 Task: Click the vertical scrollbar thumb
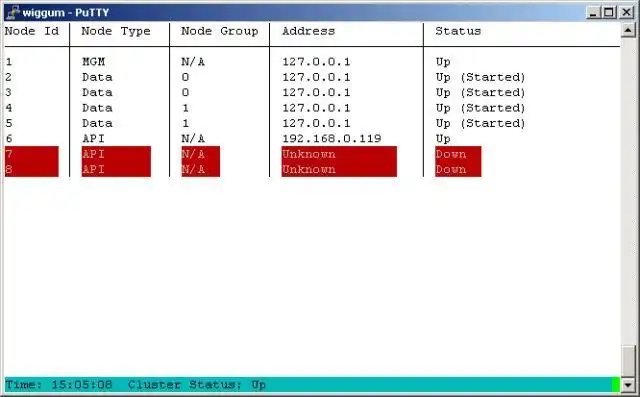coord(628,361)
